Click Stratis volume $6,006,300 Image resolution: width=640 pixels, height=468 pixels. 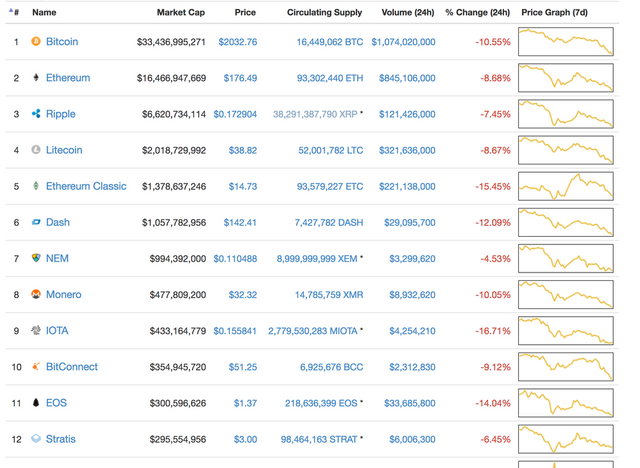[x=412, y=439]
